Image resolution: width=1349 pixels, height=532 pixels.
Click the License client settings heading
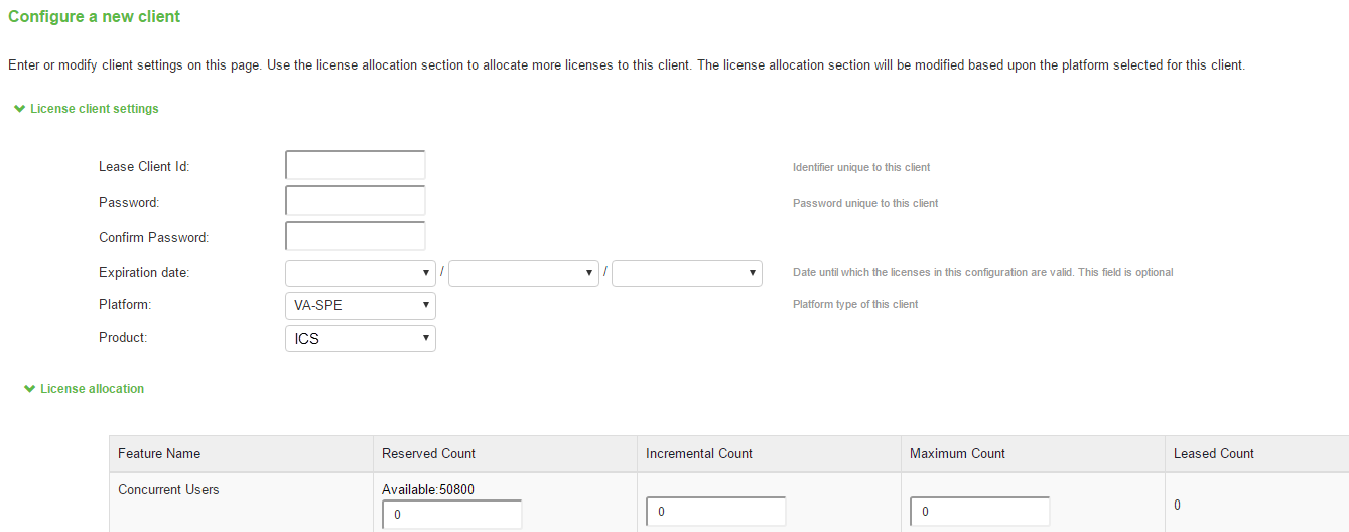94,109
